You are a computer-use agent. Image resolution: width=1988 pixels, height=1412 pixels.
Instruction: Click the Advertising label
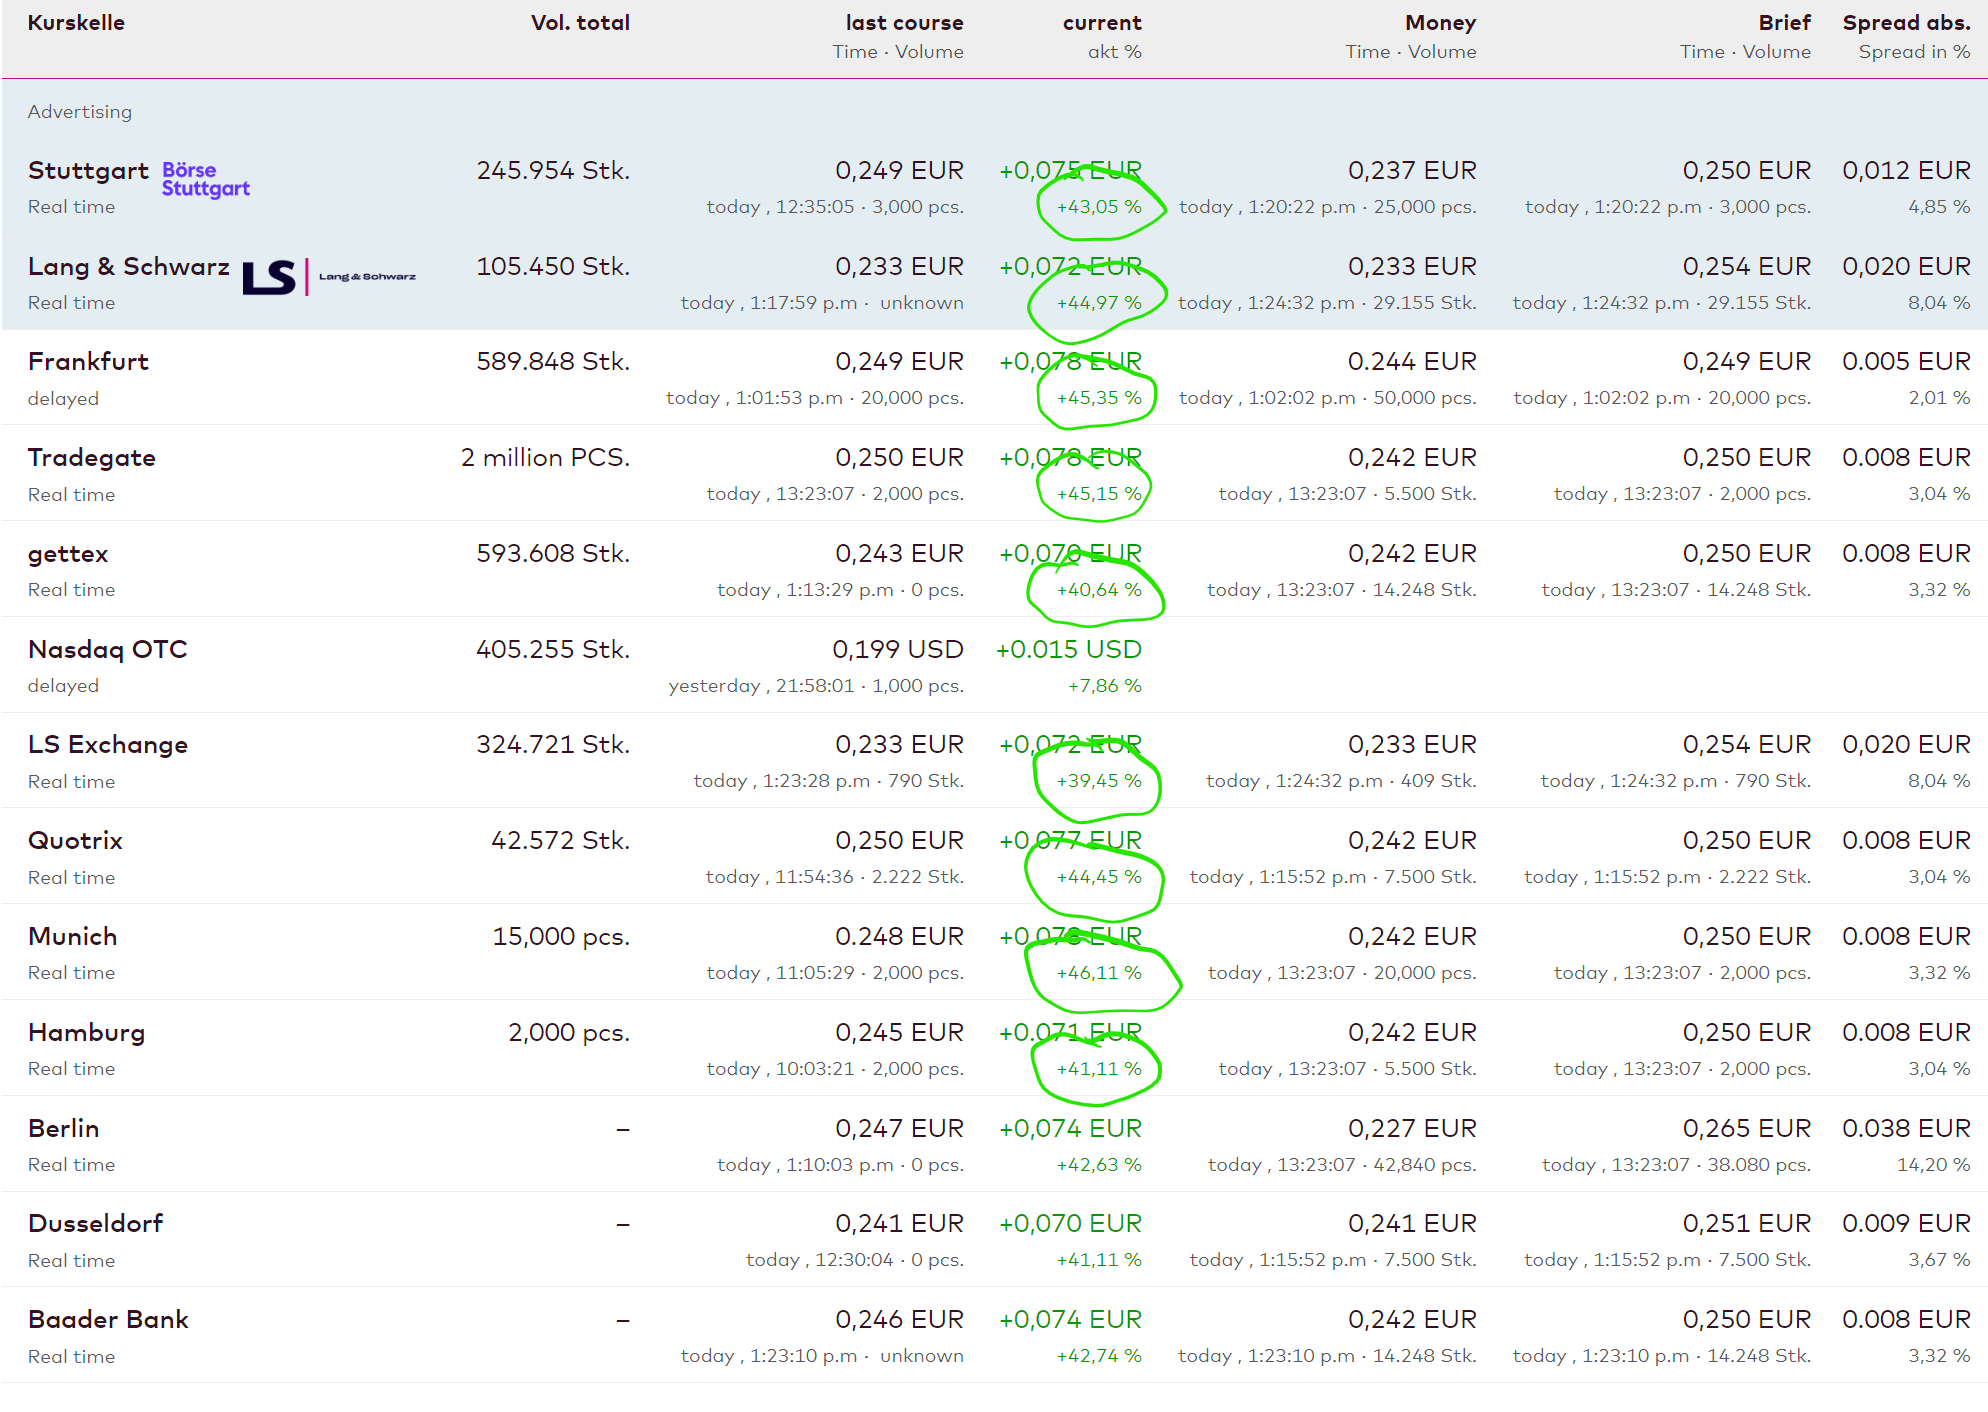tap(80, 112)
